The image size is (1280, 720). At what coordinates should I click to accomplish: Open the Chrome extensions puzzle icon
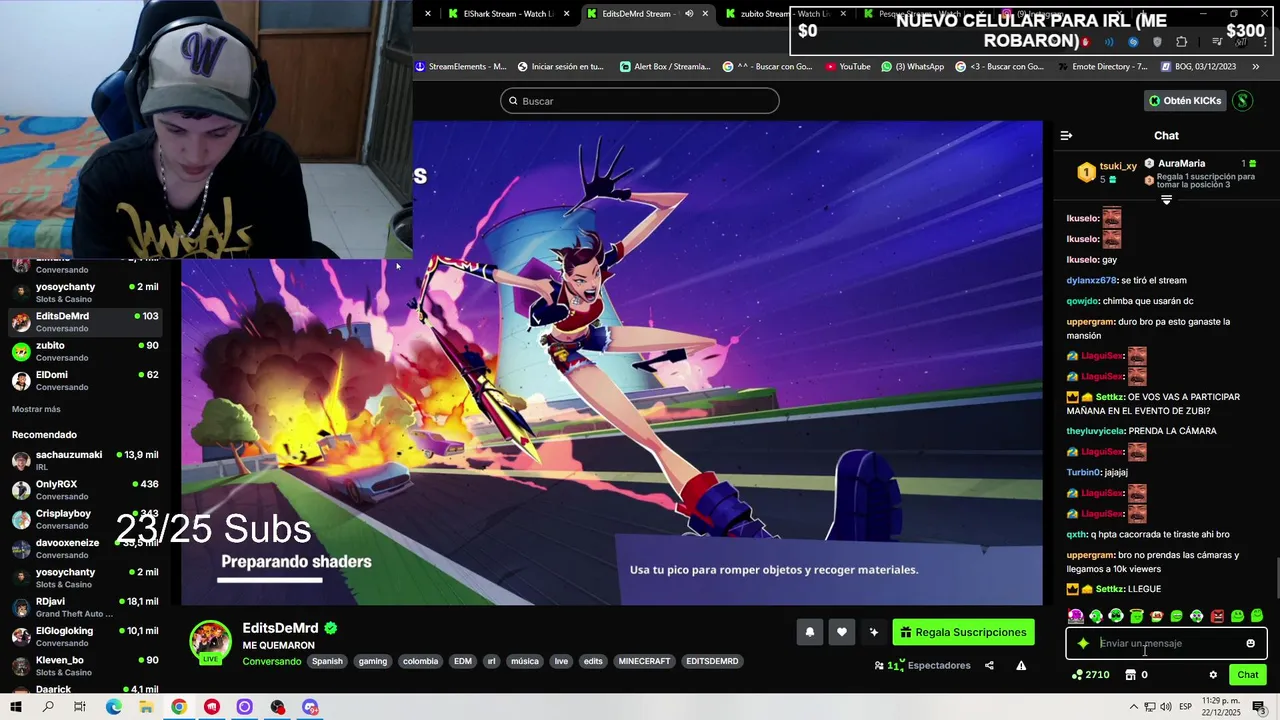[x=1182, y=42]
